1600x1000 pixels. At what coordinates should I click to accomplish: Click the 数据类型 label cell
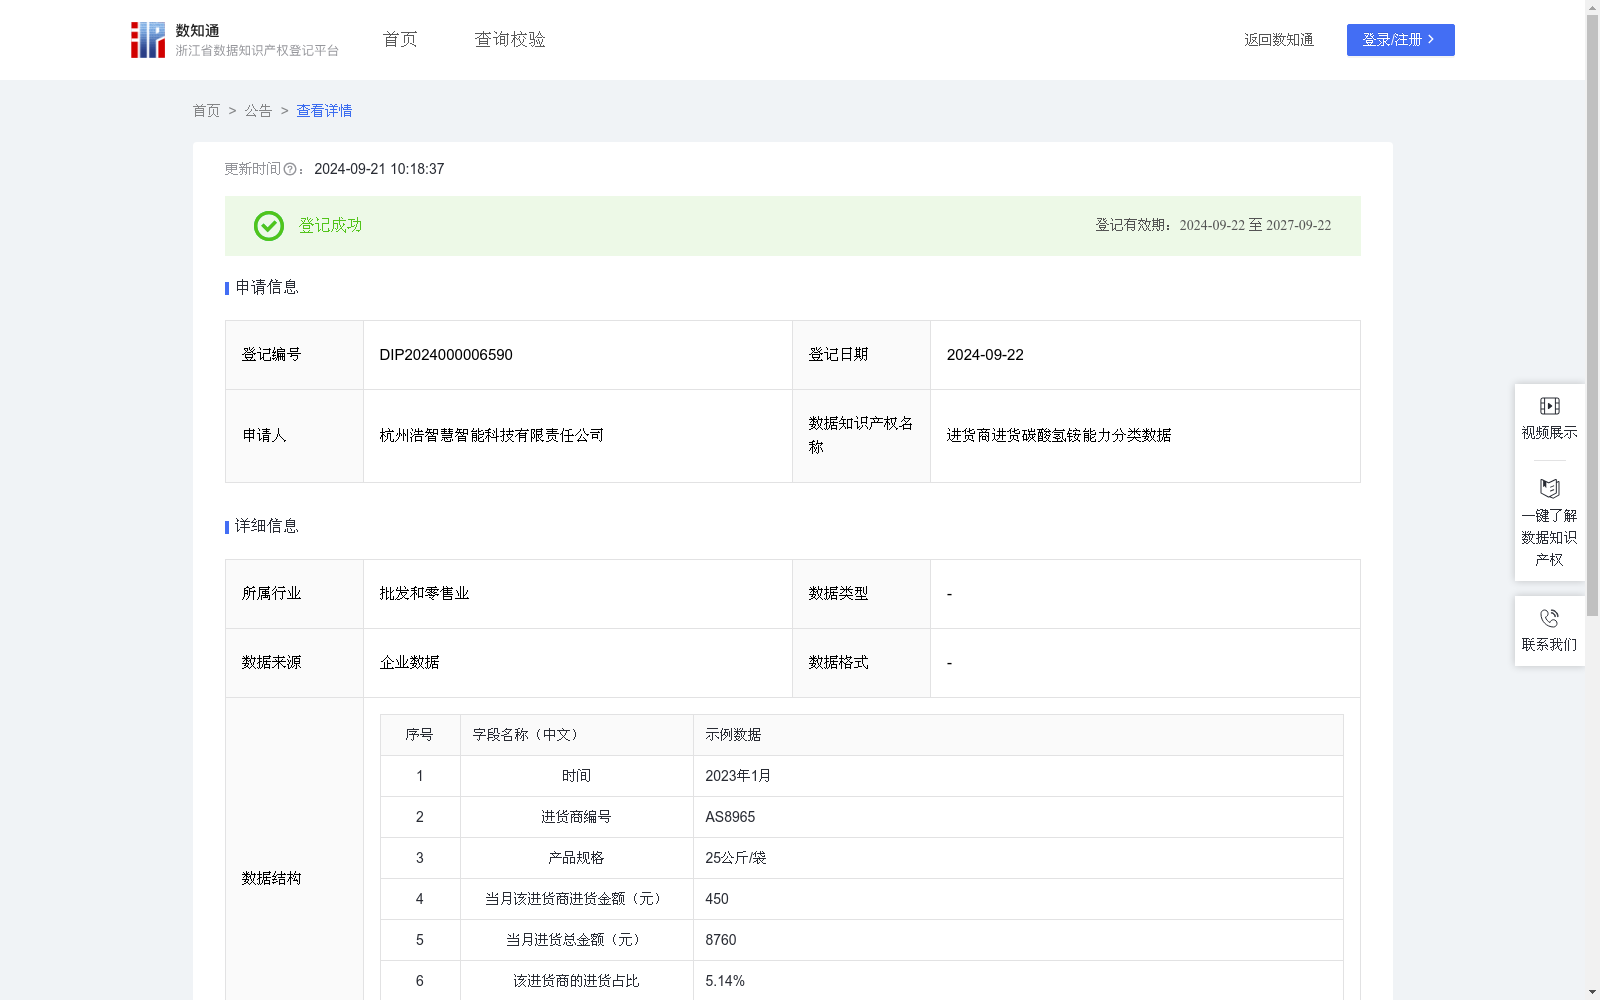[x=861, y=594]
